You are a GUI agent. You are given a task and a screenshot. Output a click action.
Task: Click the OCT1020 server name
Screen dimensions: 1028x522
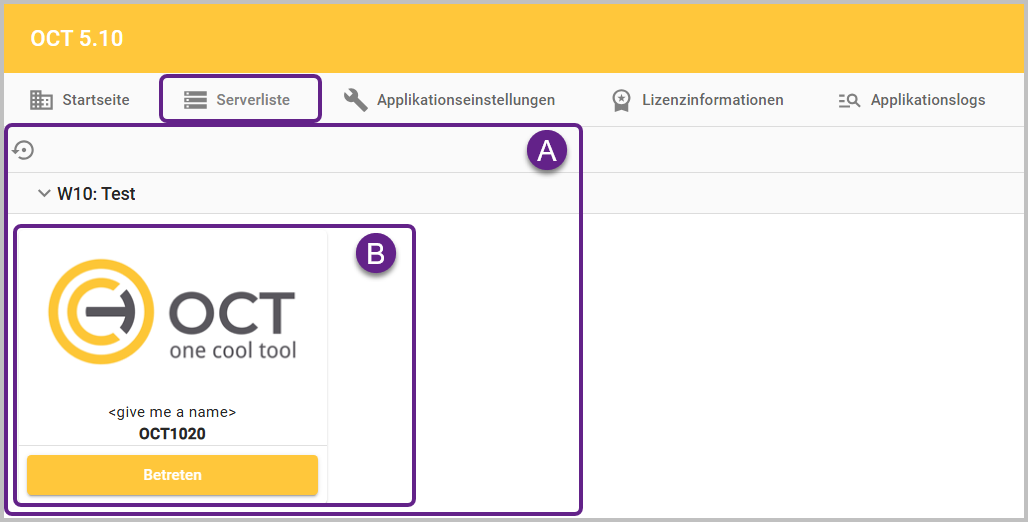[x=172, y=434]
